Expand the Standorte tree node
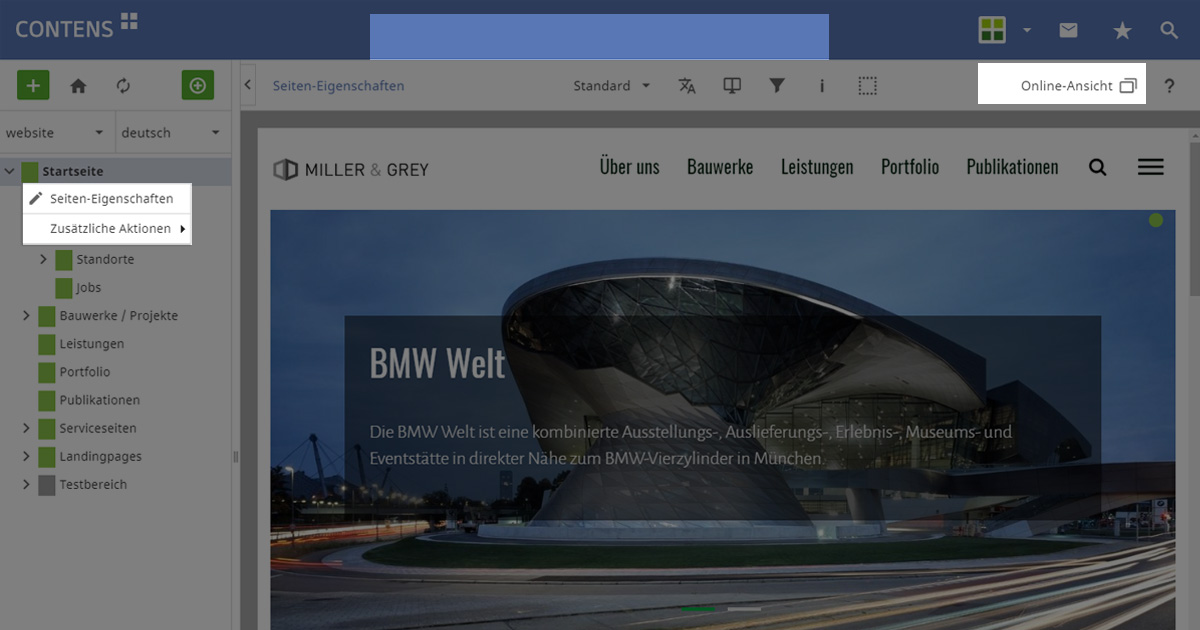 pyautogui.click(x=43, y=260)
